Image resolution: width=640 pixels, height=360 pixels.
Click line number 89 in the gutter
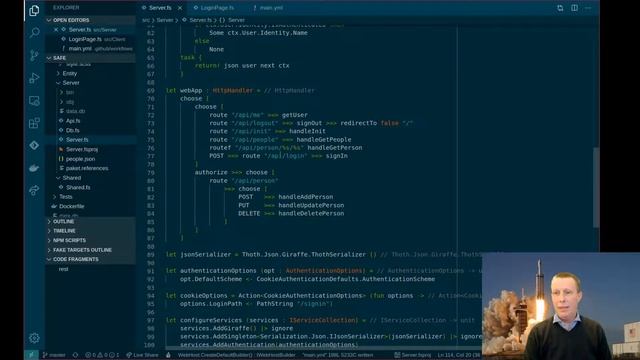[x=151, y=255]
